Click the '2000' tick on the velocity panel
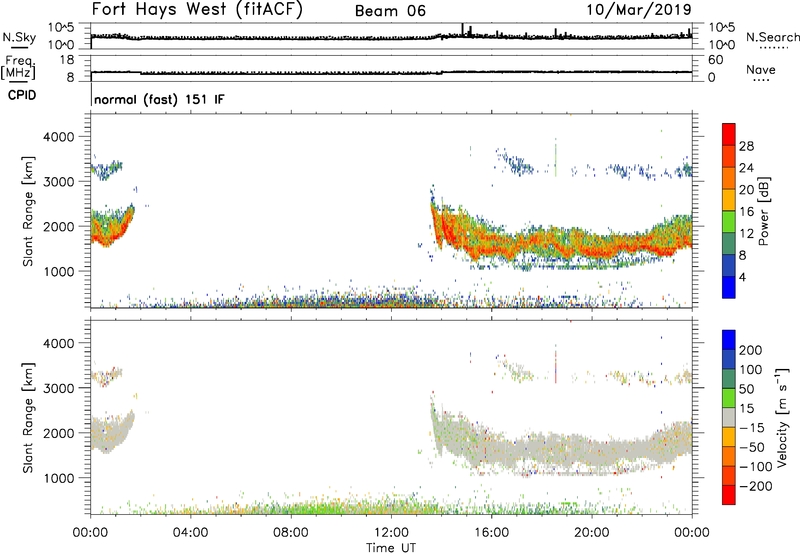Viewport: 800px width, 554px height. [x=58, y=433]
